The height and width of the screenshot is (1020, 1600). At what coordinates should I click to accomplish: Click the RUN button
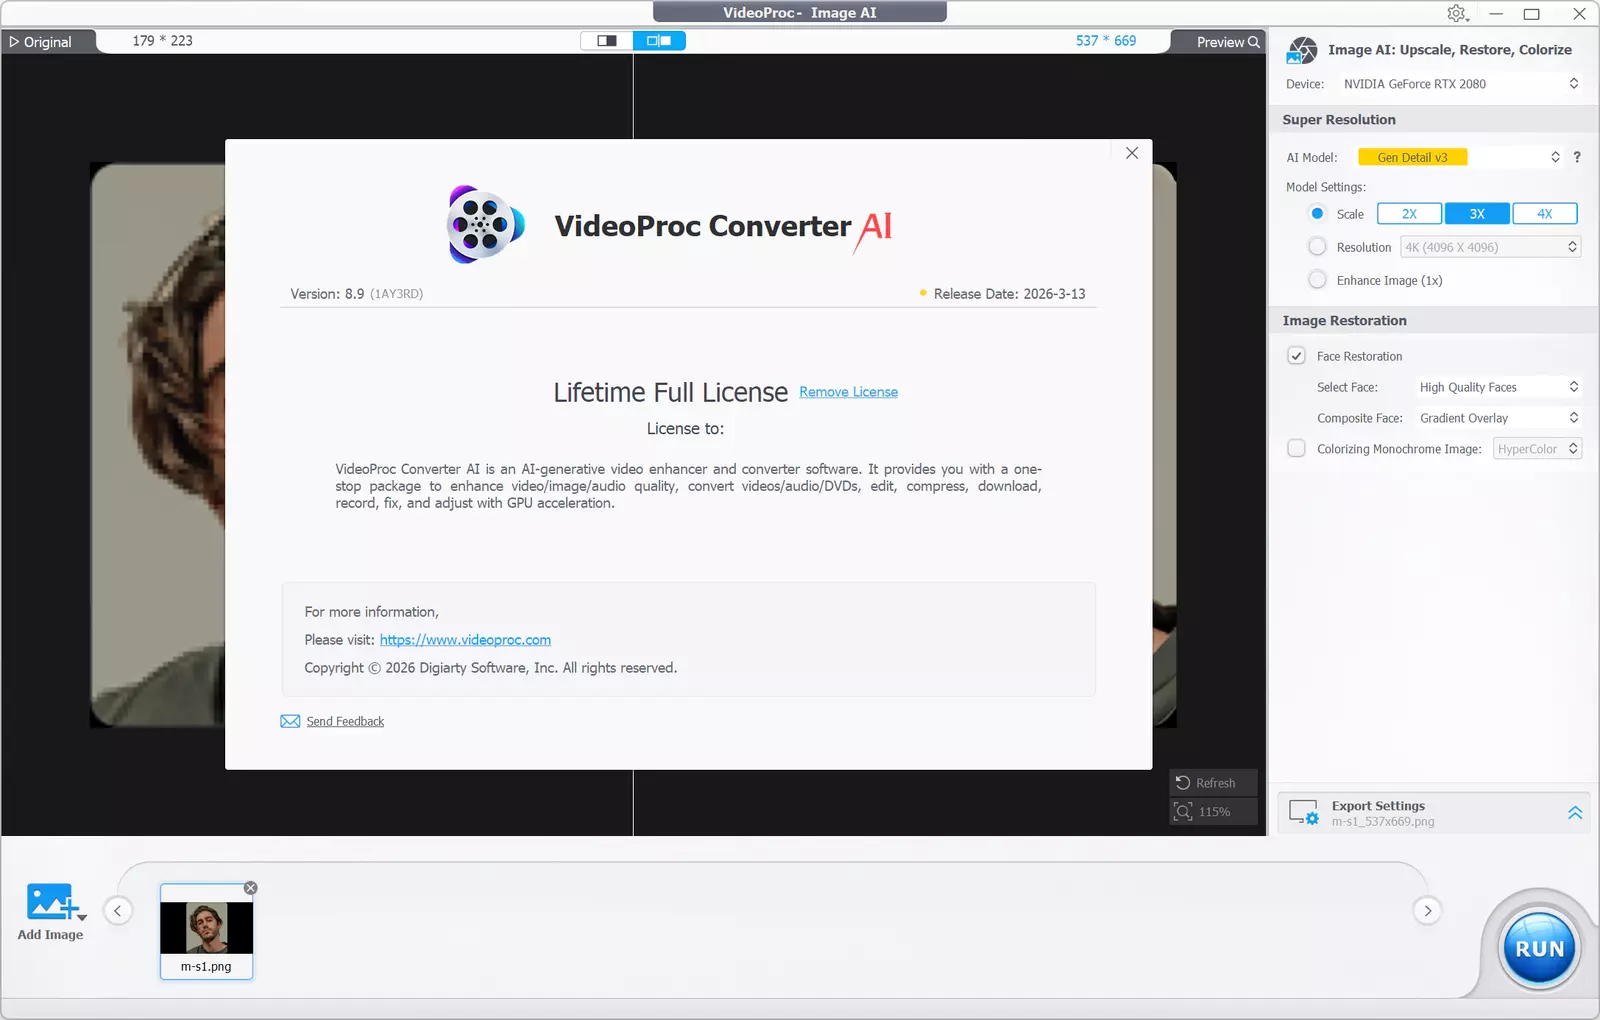[x=1539, y=948]
